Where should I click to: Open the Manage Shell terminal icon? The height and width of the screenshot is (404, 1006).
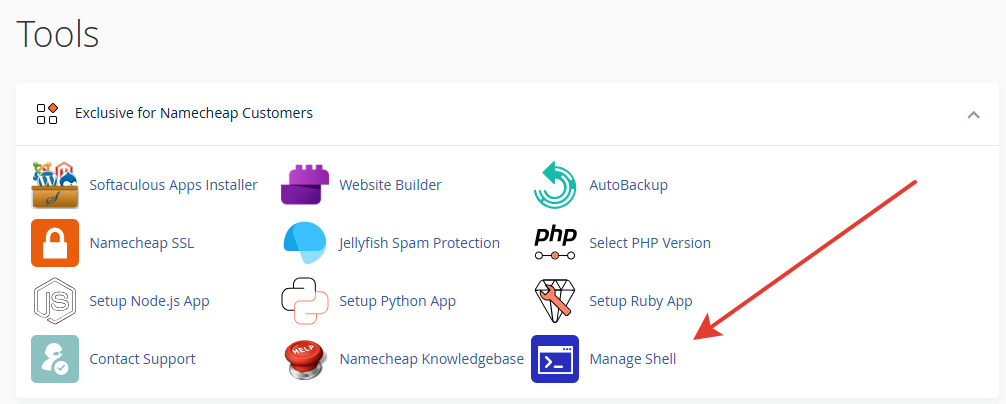[x=555, y=359]
